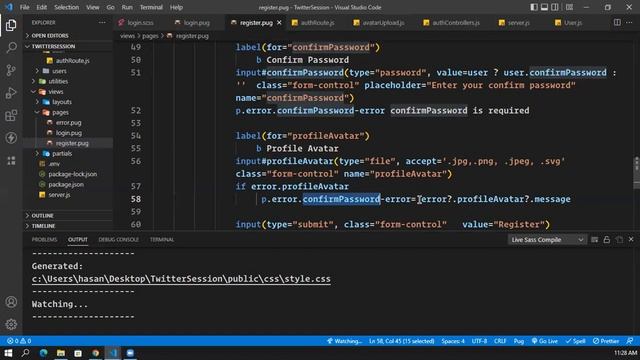Click the Watching Sass status item
This screenshot has height=360, width=640.
pos(344,341)
